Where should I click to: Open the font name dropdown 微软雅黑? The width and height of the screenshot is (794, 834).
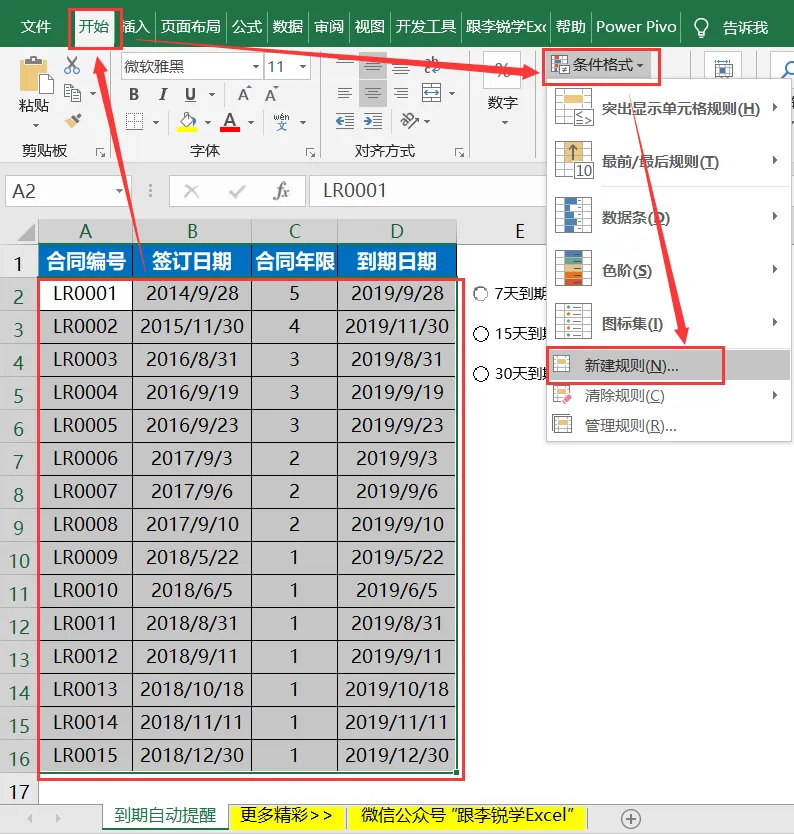pyautogui.click(x=256, y=66)
